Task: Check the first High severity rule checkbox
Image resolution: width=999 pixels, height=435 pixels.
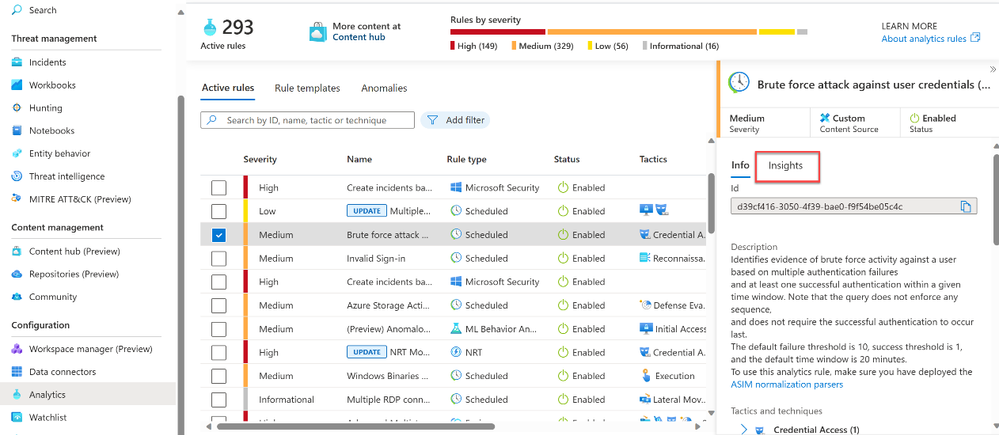Action: [x=219, y=188]
